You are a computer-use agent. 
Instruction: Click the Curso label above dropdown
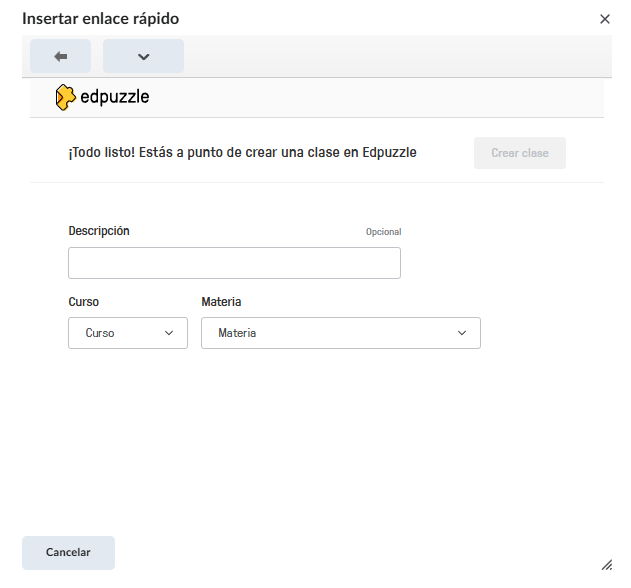tap(84, 302)
